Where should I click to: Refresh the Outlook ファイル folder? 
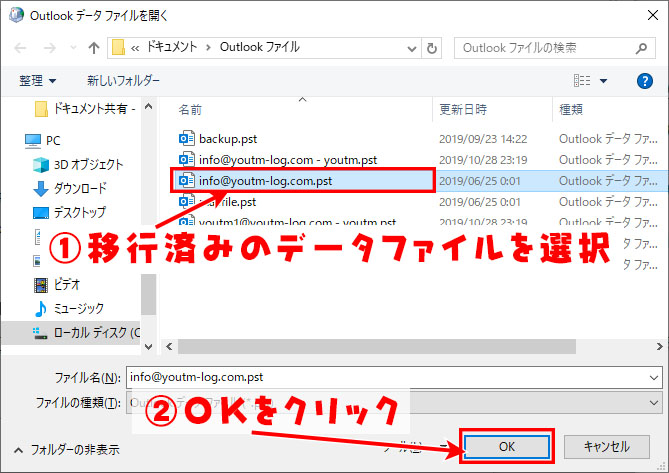click(431, 48)
